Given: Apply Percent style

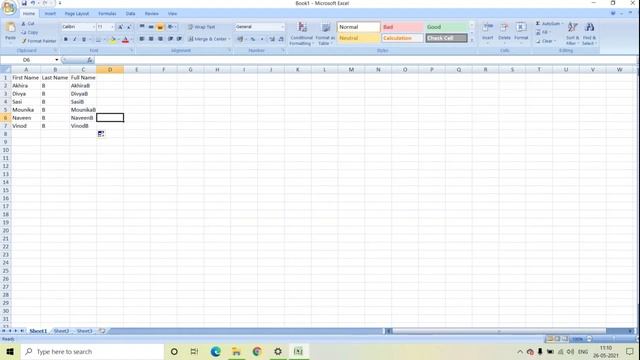Looking at the screenshot, I should pyautogui.click(x=253, y=39).
